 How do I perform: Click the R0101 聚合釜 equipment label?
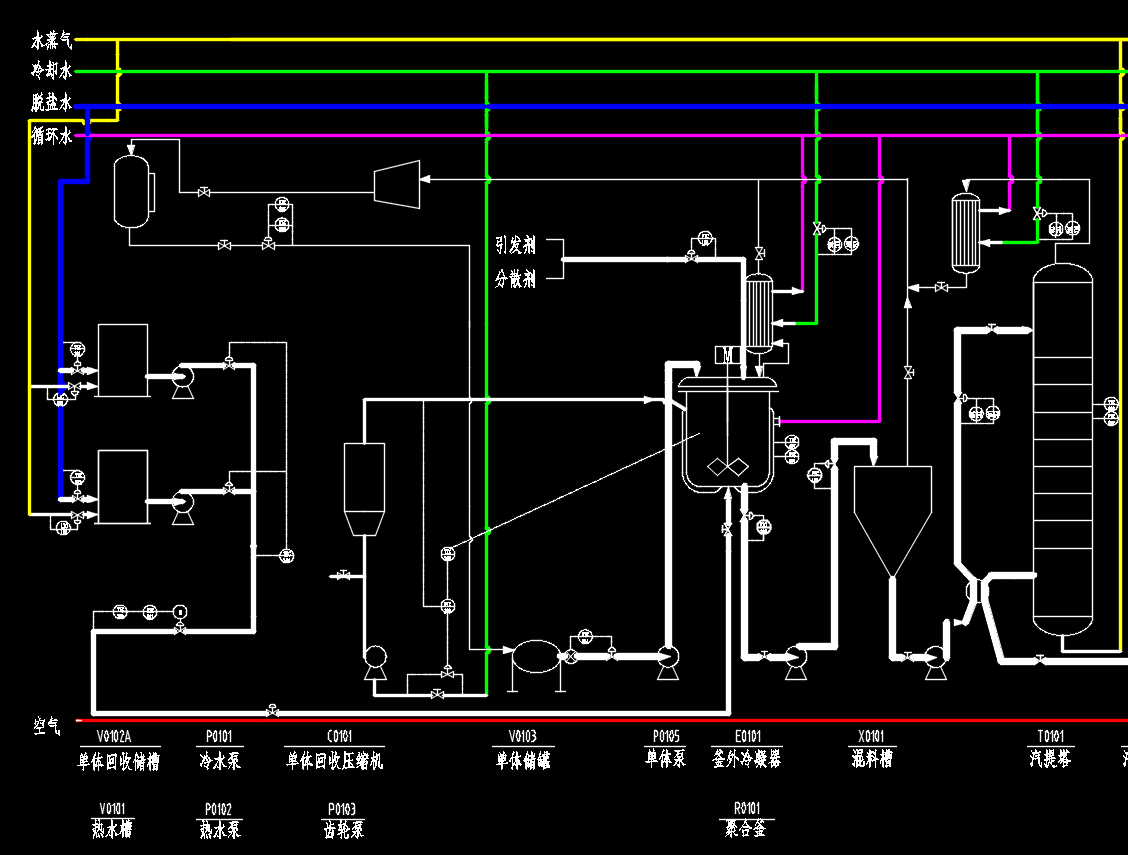click(746, 819)
